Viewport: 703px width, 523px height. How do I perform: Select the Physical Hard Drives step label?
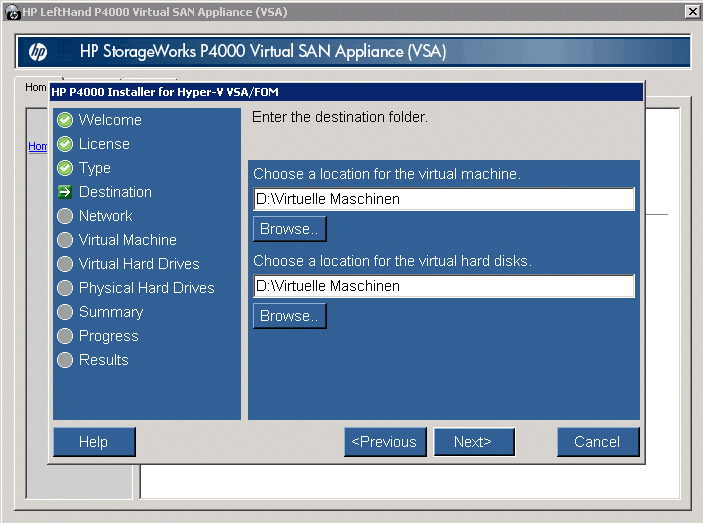pyautogui.click(x=147, y=288)
